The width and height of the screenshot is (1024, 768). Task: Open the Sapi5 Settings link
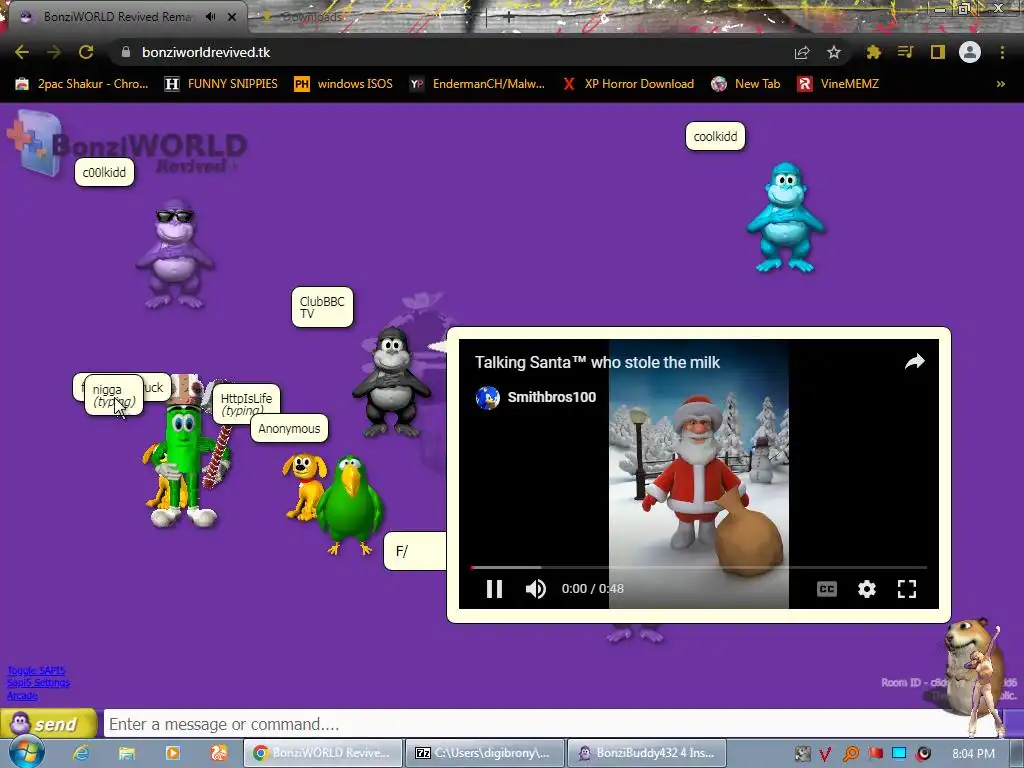(38, 683)
